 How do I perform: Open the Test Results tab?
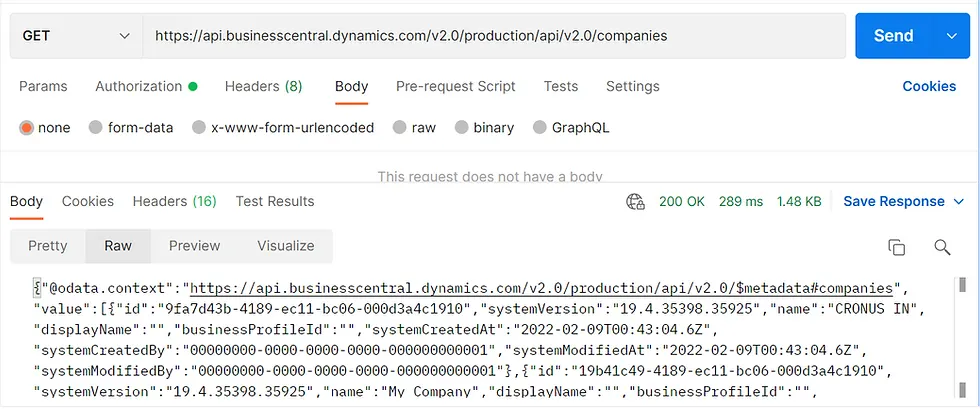coord(275,201)
